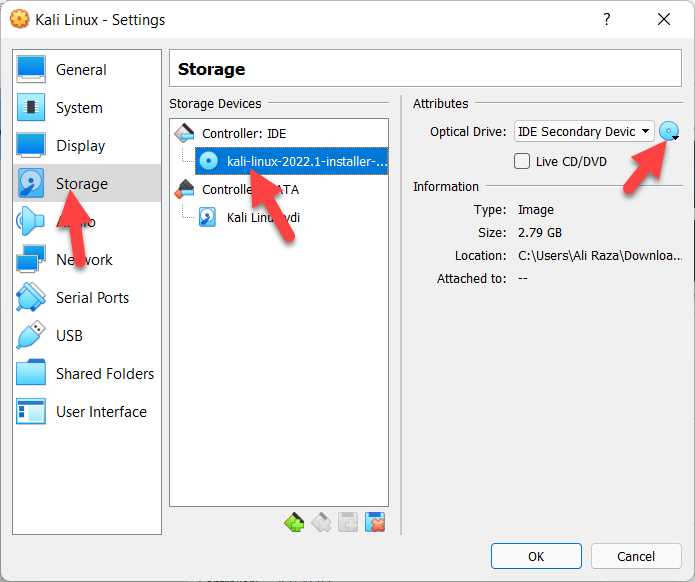
Task: Open the General settings category
Action: pos(81,70)
